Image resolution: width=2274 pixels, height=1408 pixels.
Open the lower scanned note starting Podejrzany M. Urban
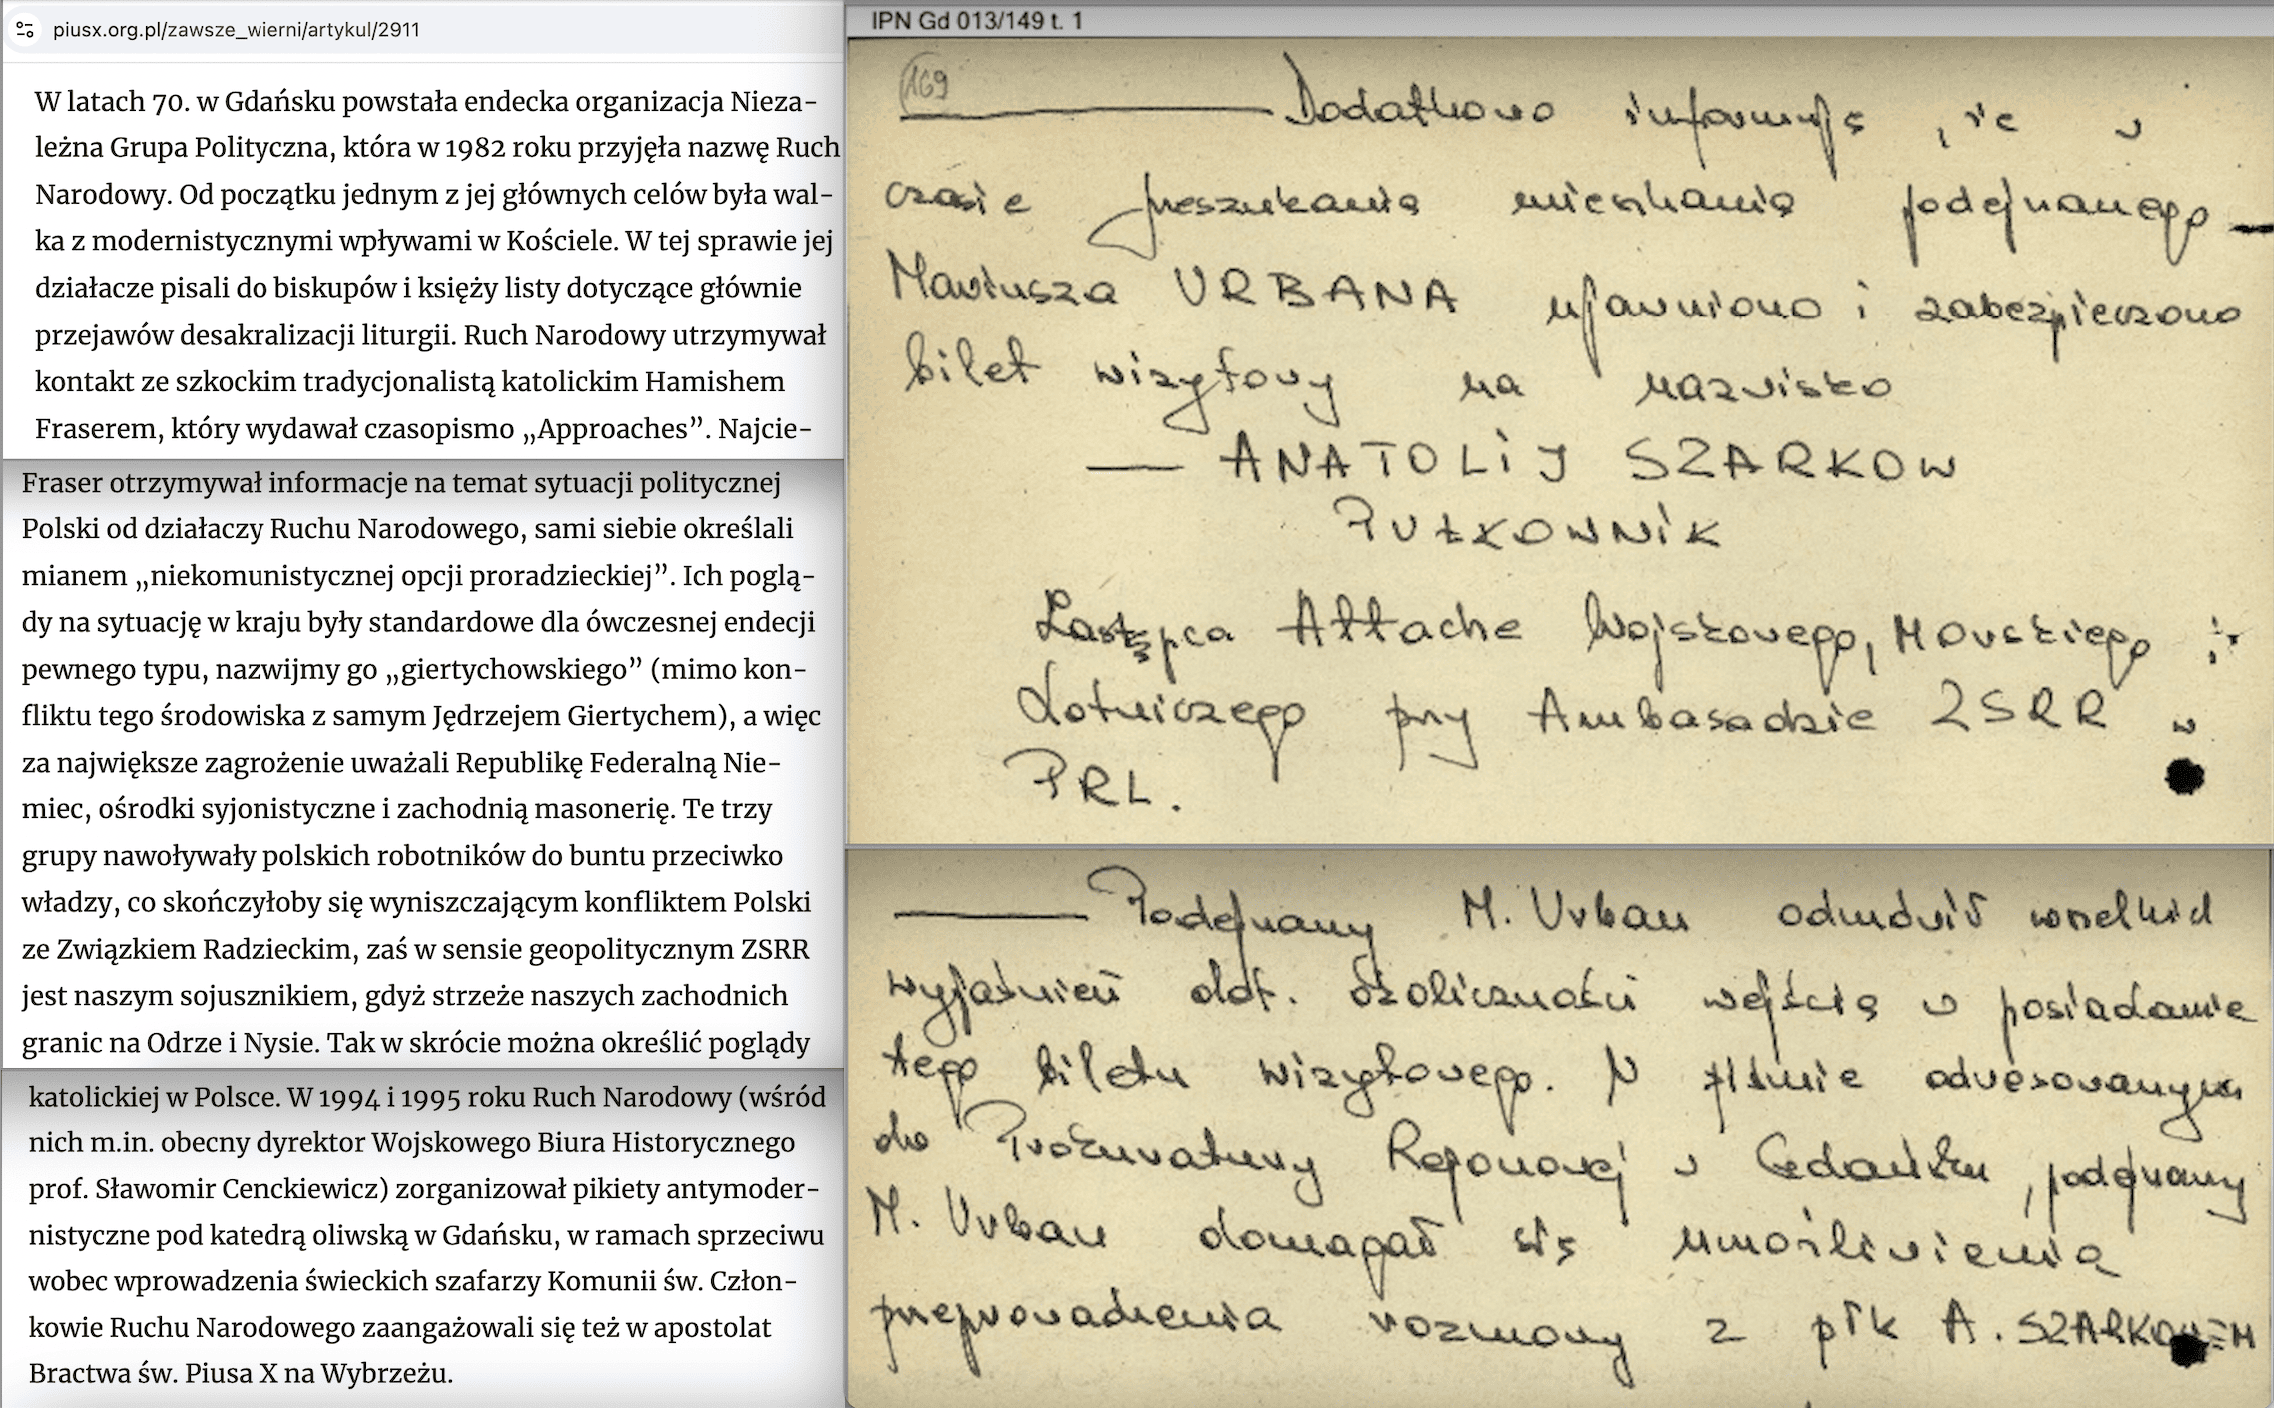(1560, 1130)
